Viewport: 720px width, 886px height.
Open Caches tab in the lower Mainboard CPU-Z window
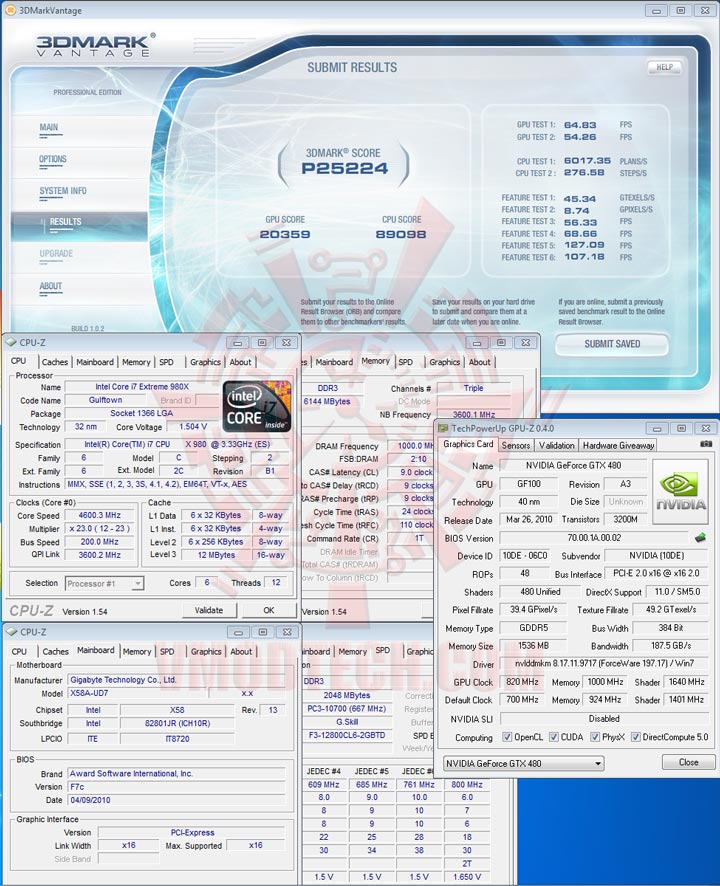coord(55,652)
